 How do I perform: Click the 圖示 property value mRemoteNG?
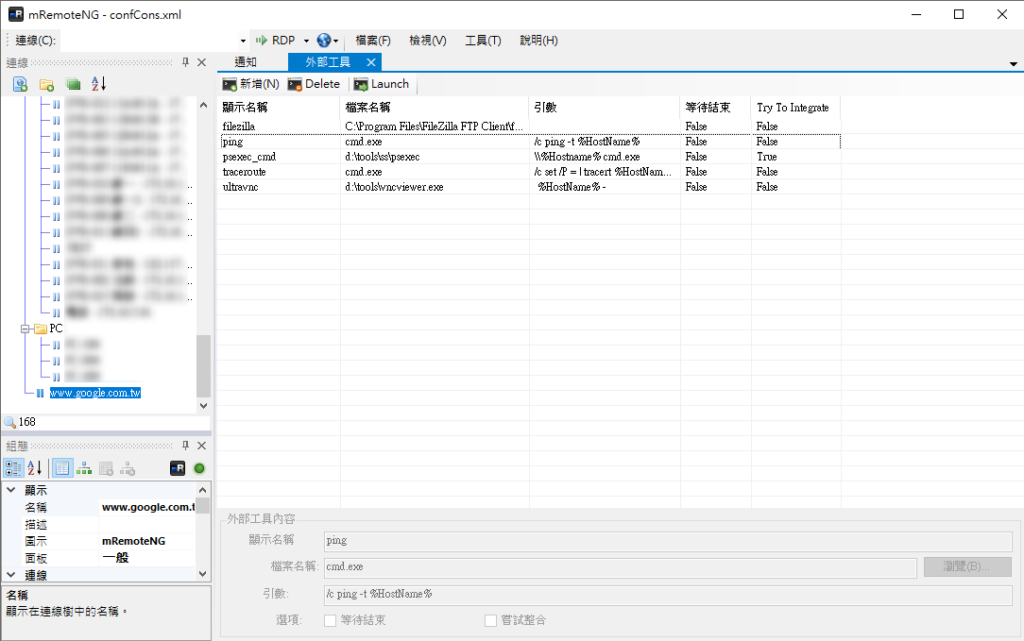tap(148, 541)
